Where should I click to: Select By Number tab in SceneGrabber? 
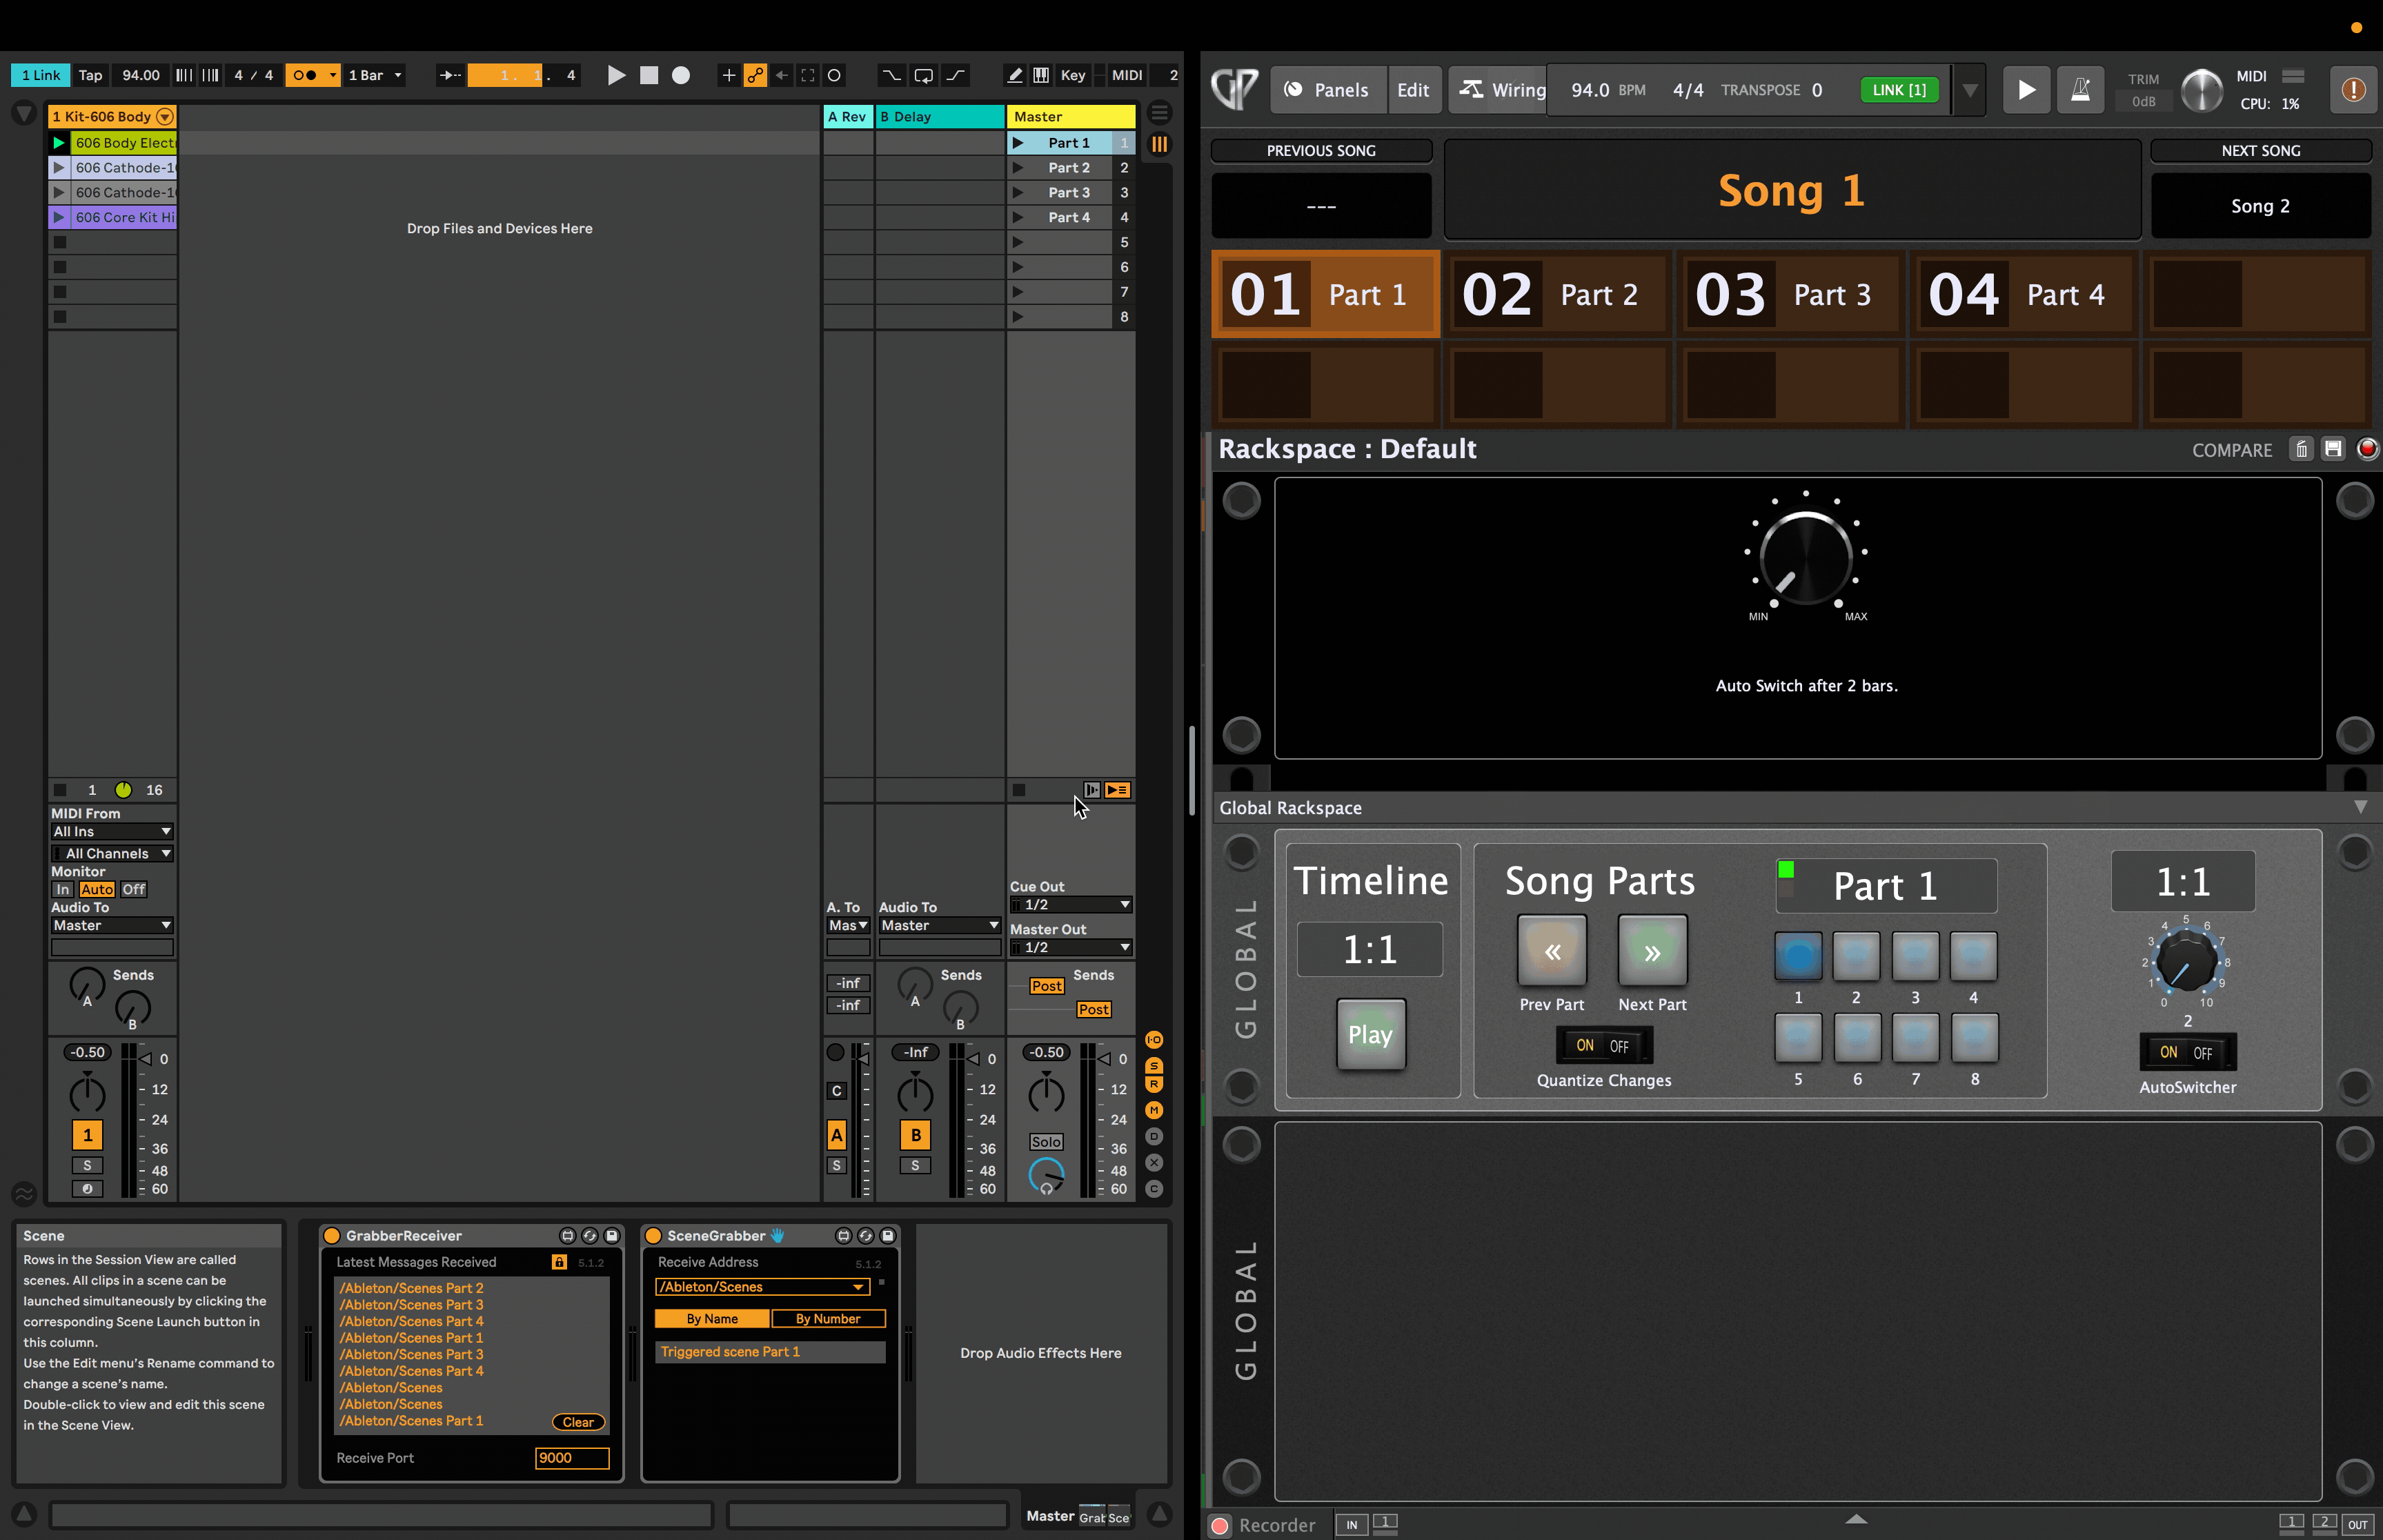828,1319
